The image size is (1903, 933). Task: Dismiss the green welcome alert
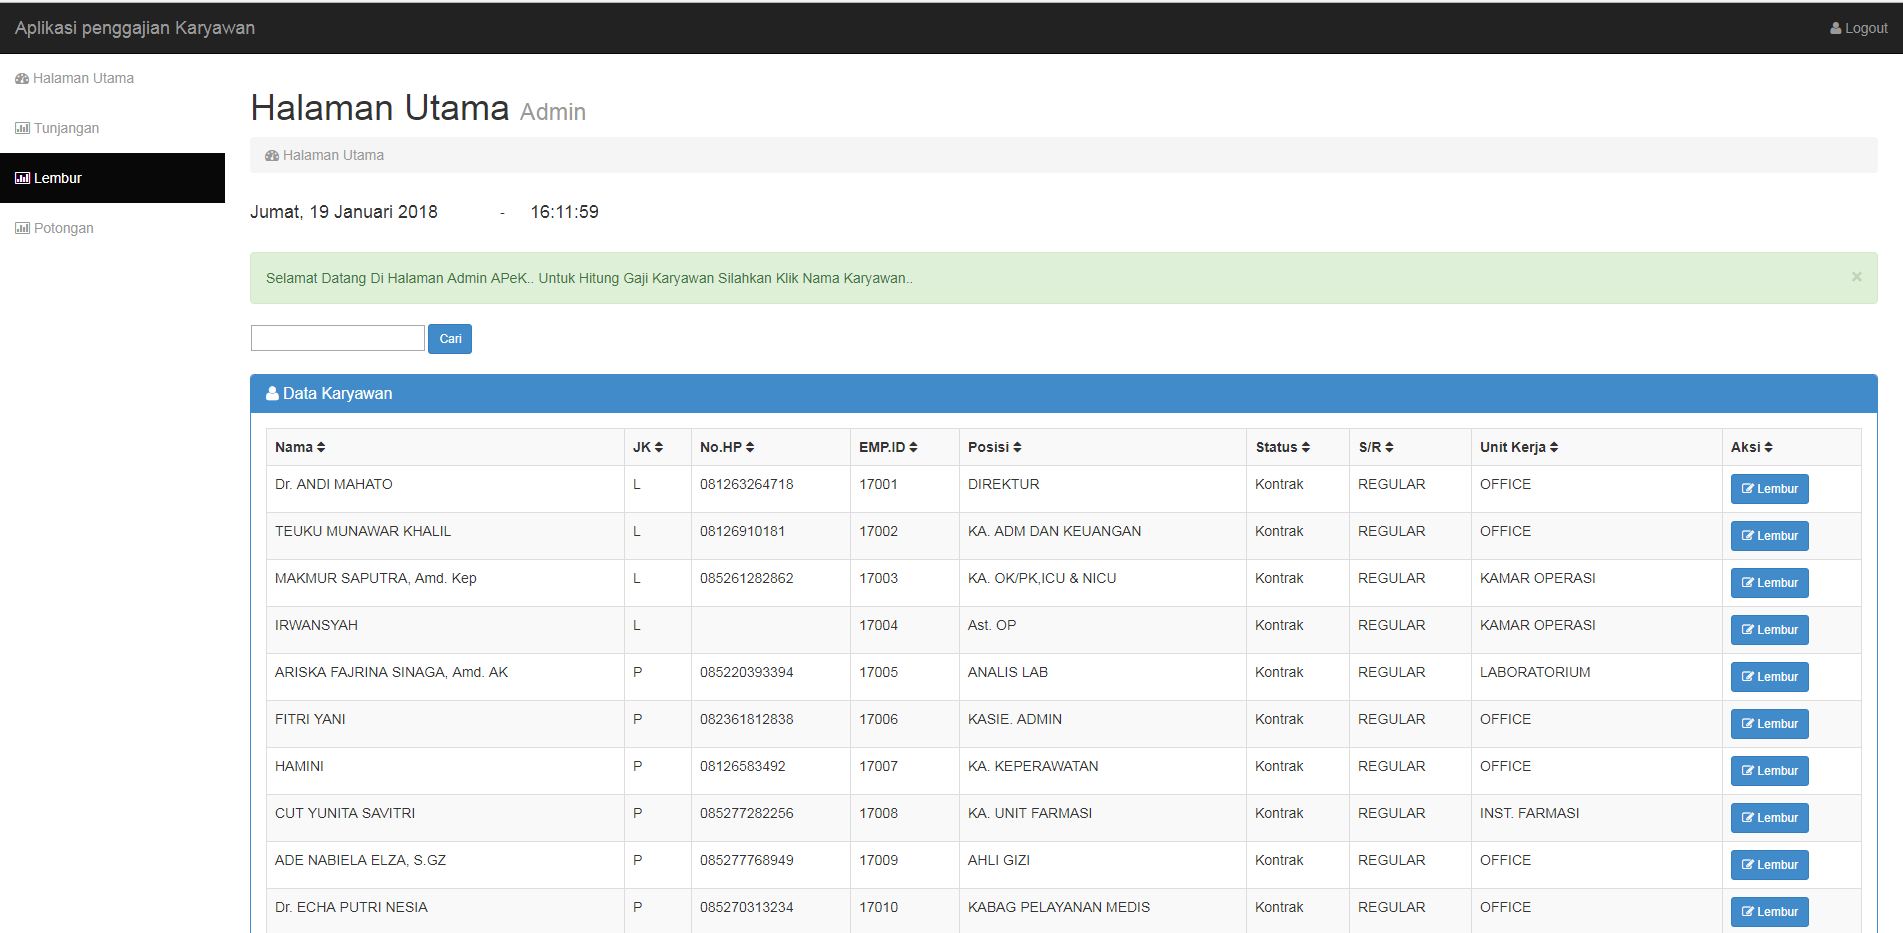click(x=1856, y=277)
